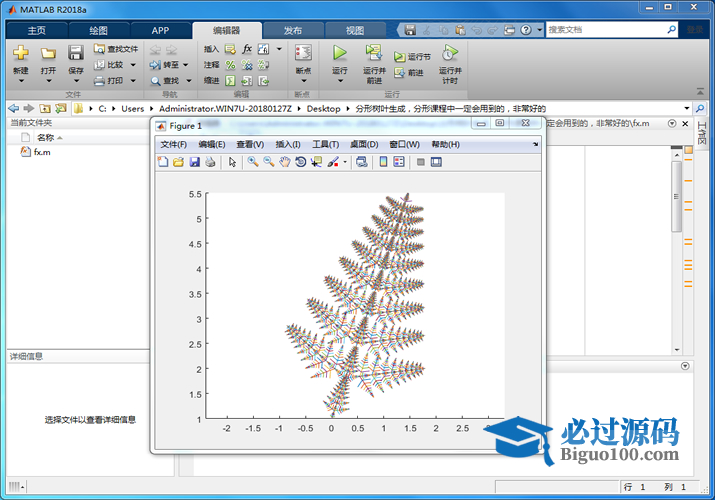This screenshot has width=715, height=500.
Task: Select the edit plot arrow tool
Action: point(233,162)
